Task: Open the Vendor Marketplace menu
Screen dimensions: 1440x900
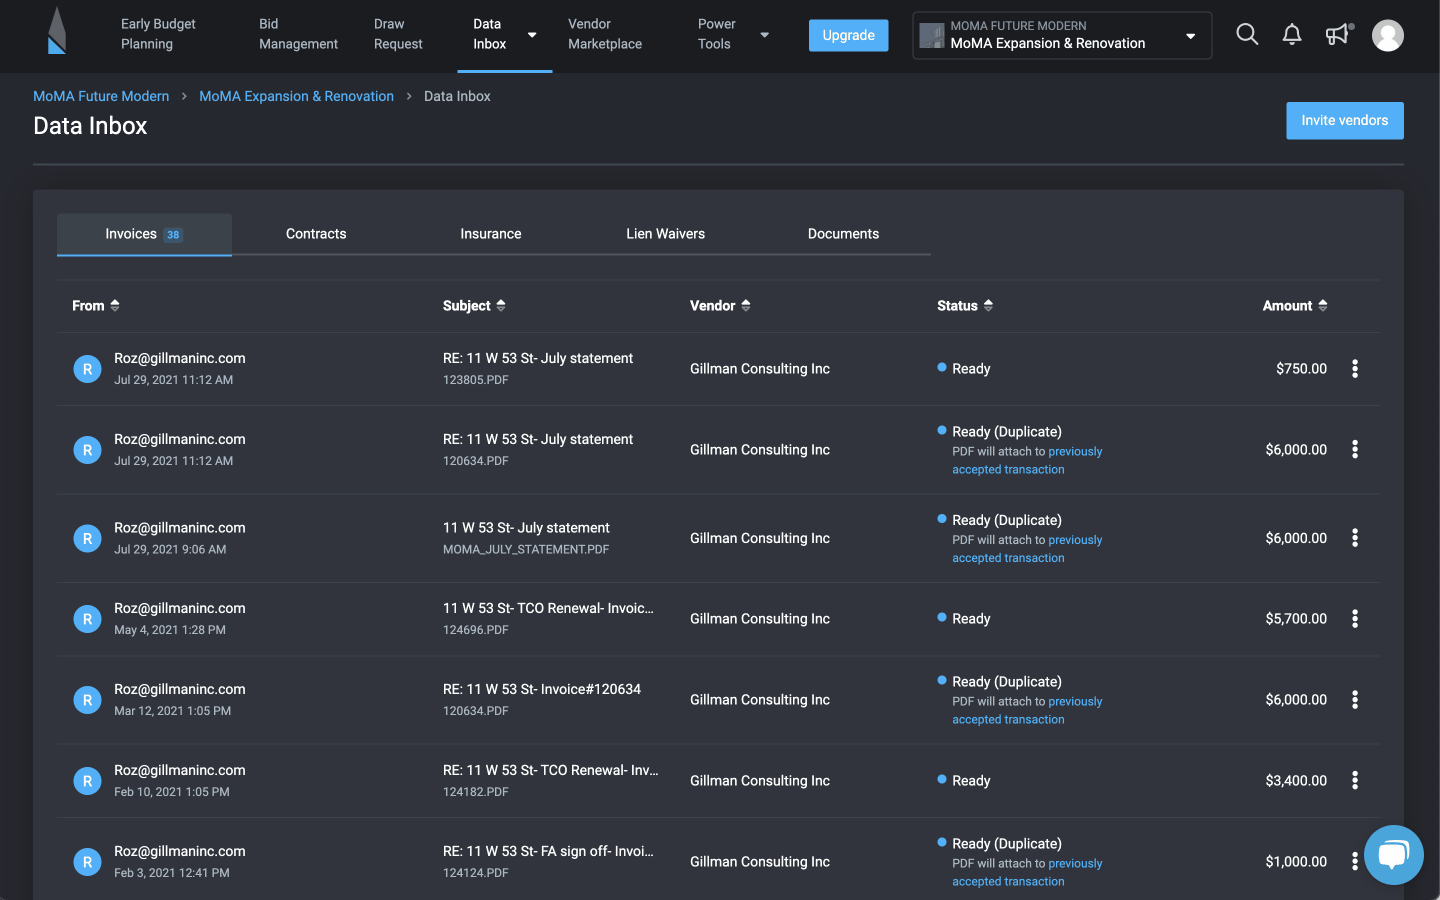Action: [605, 34]
